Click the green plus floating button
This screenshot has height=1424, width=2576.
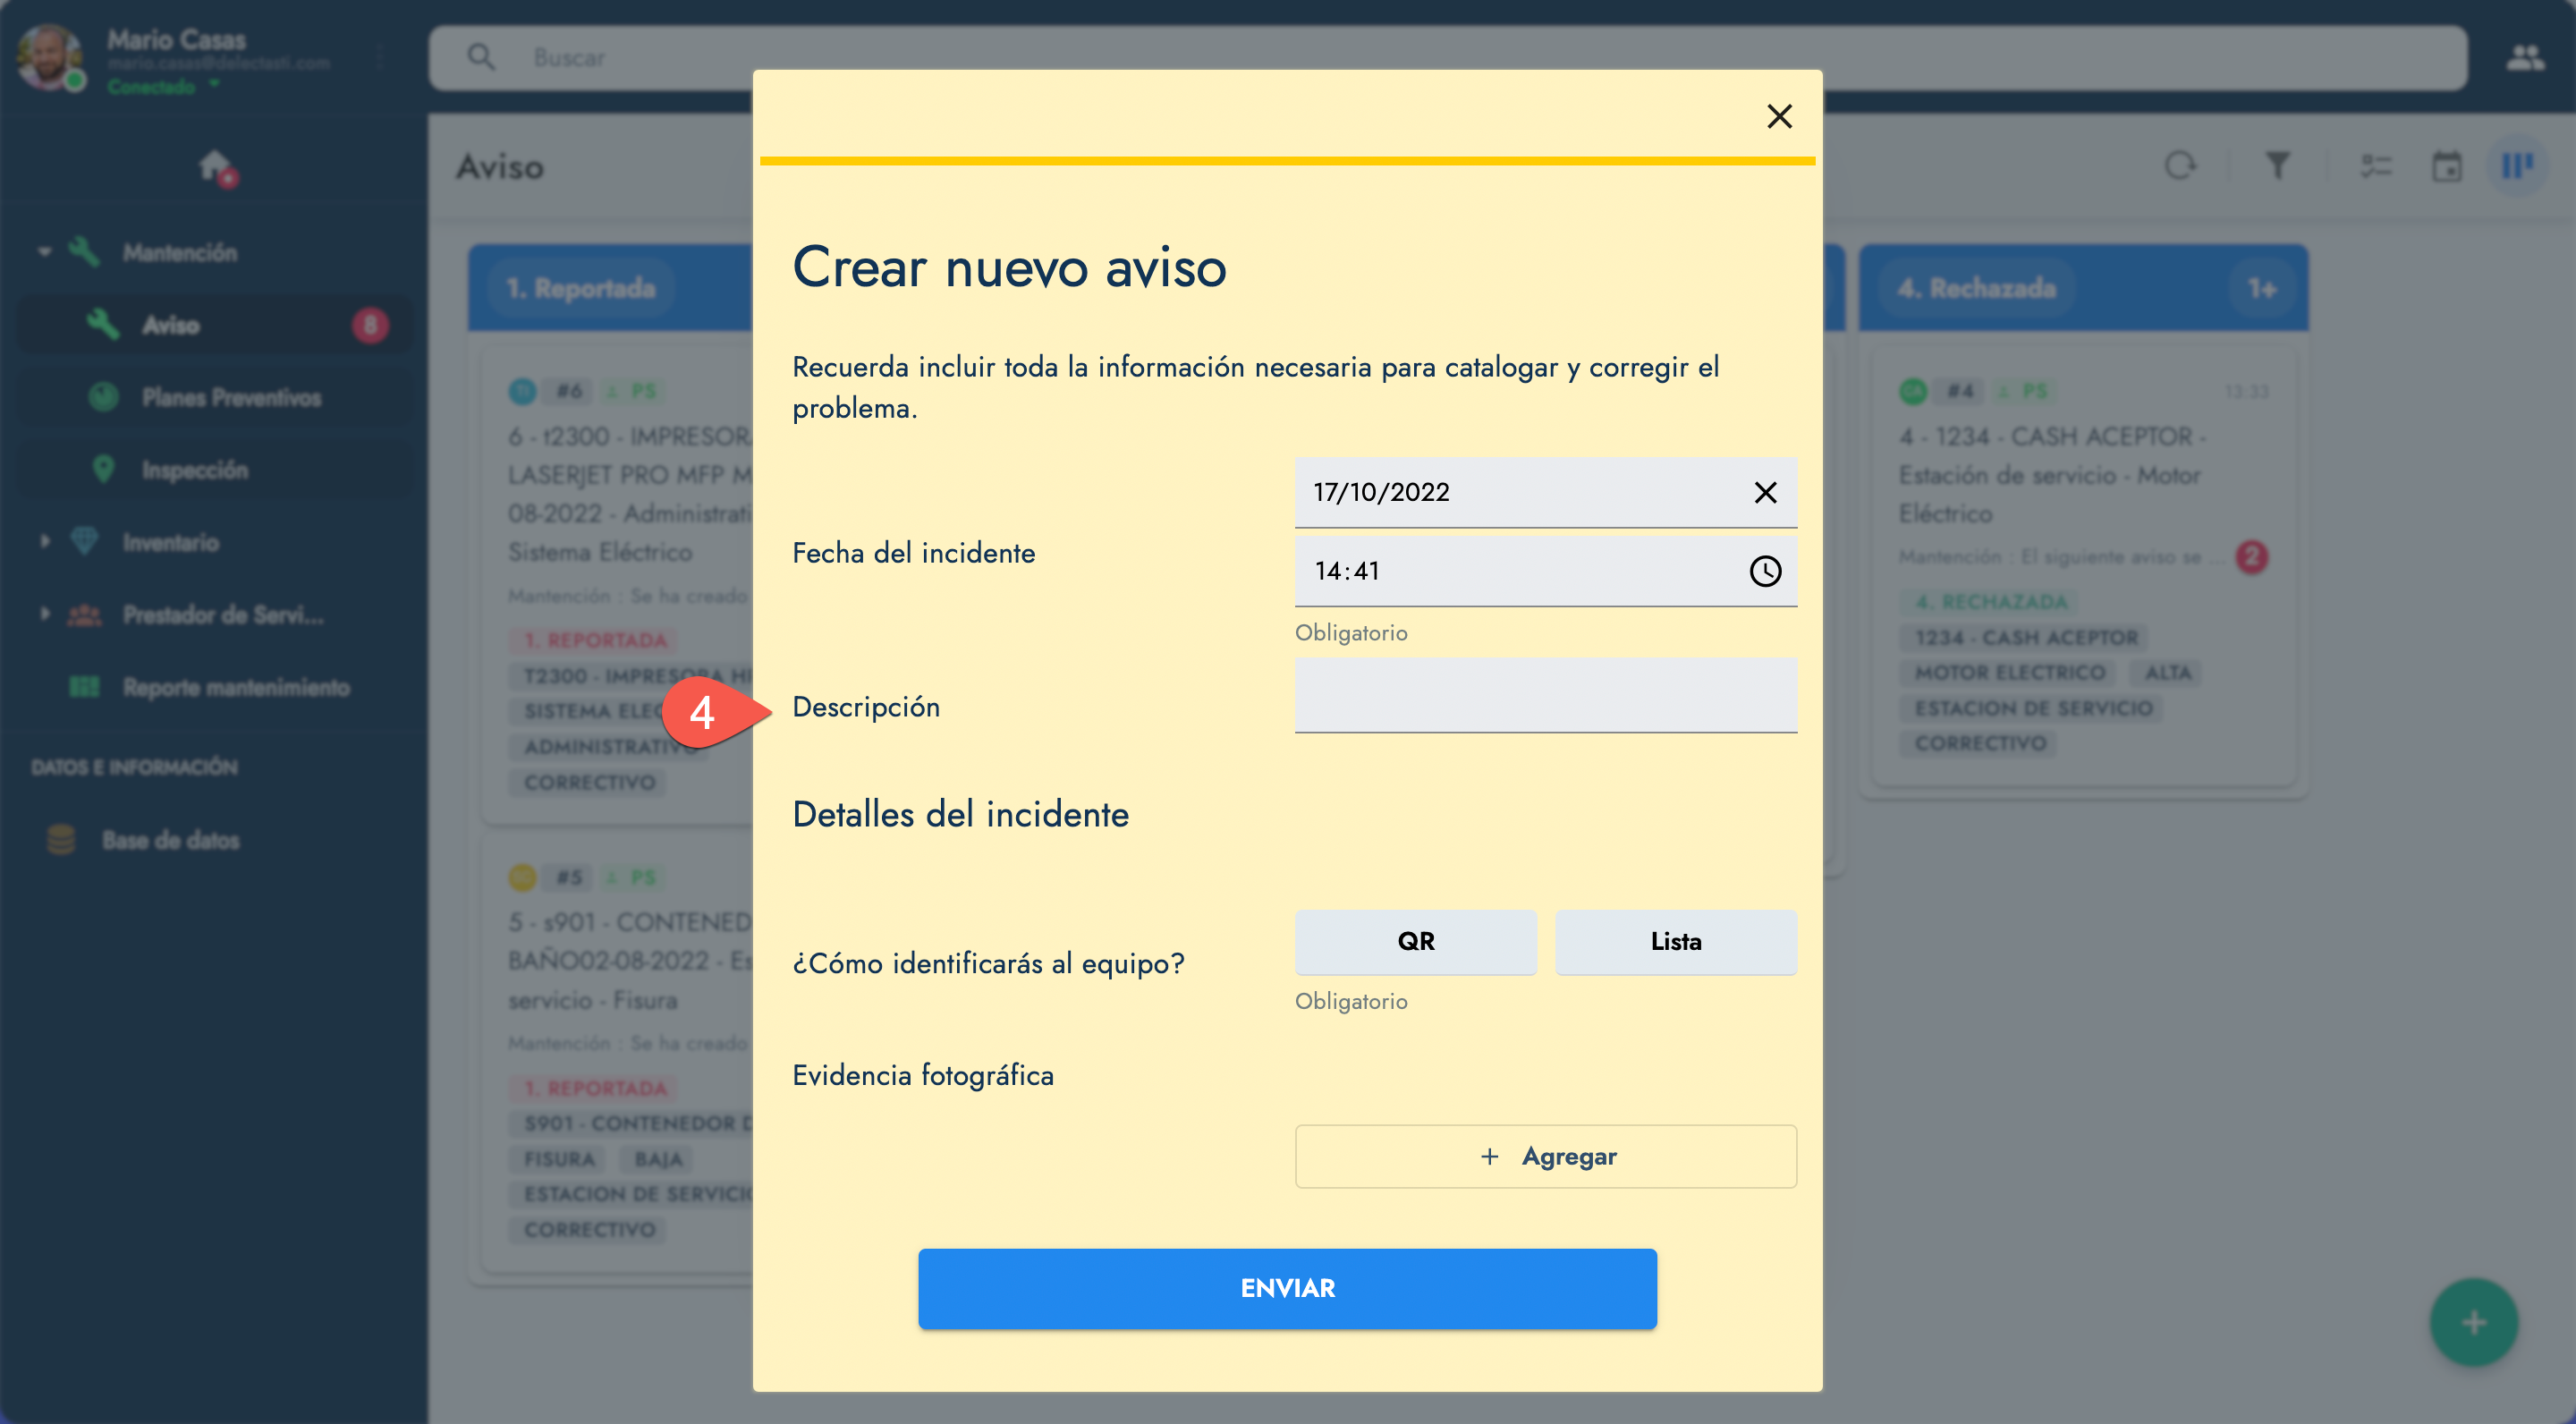[x=2473, y=1322]
